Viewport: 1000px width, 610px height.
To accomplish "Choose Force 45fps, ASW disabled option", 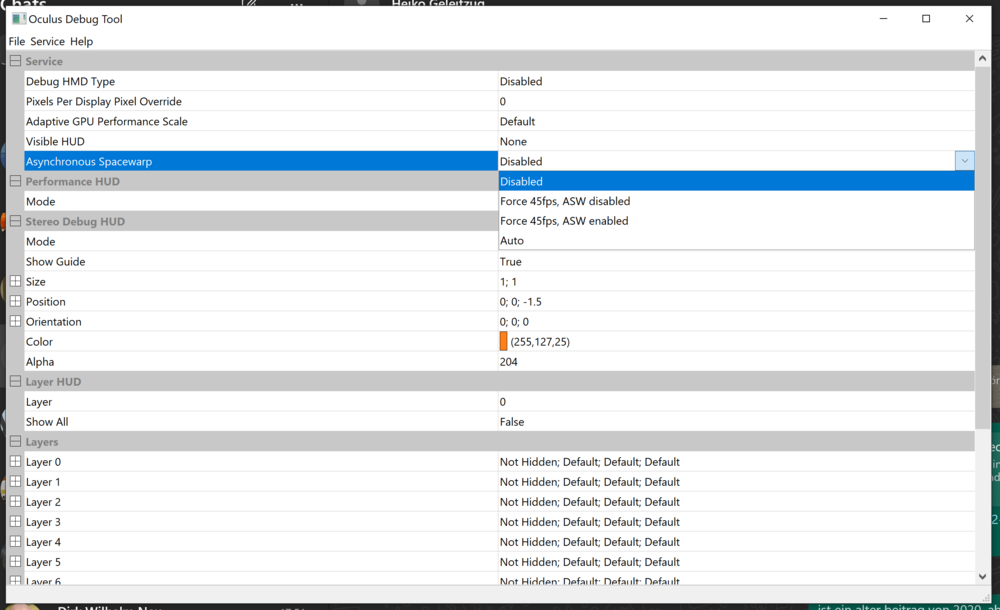I will point(736,201).
